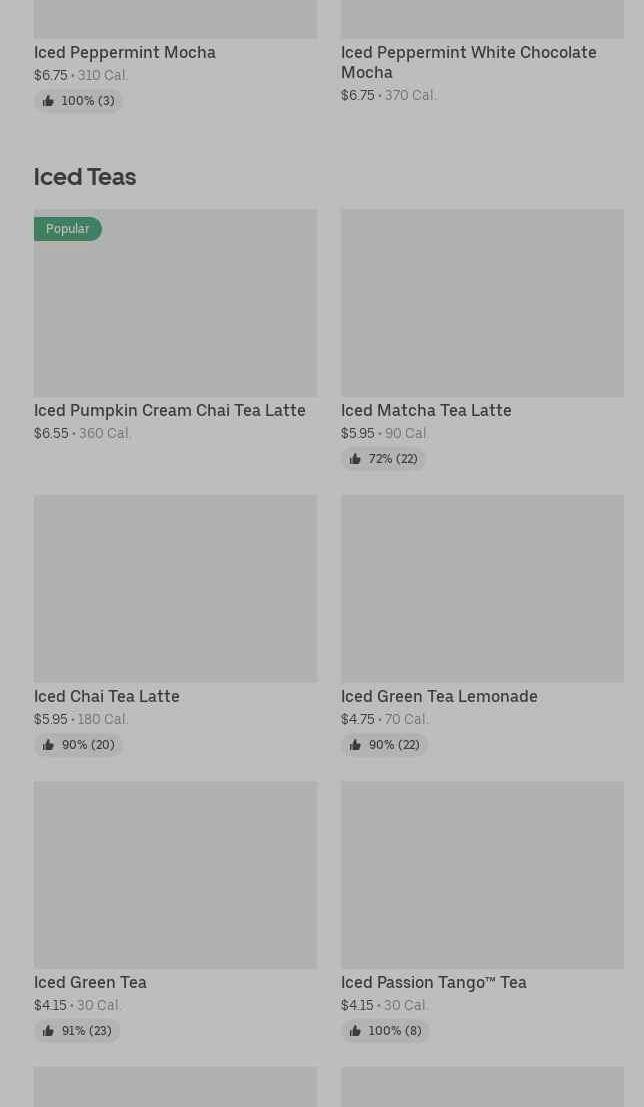Click the Iced Matcha Tea Latte name

pyautogui.click(x=426, y=410)
